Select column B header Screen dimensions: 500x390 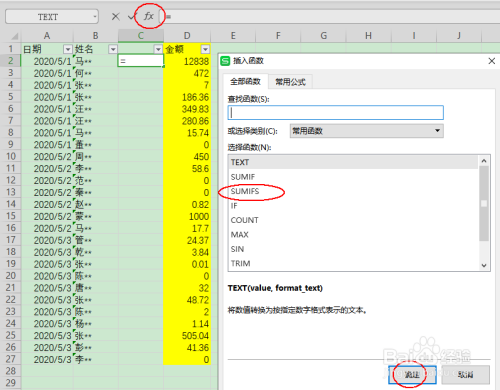[x=96, y=36]
